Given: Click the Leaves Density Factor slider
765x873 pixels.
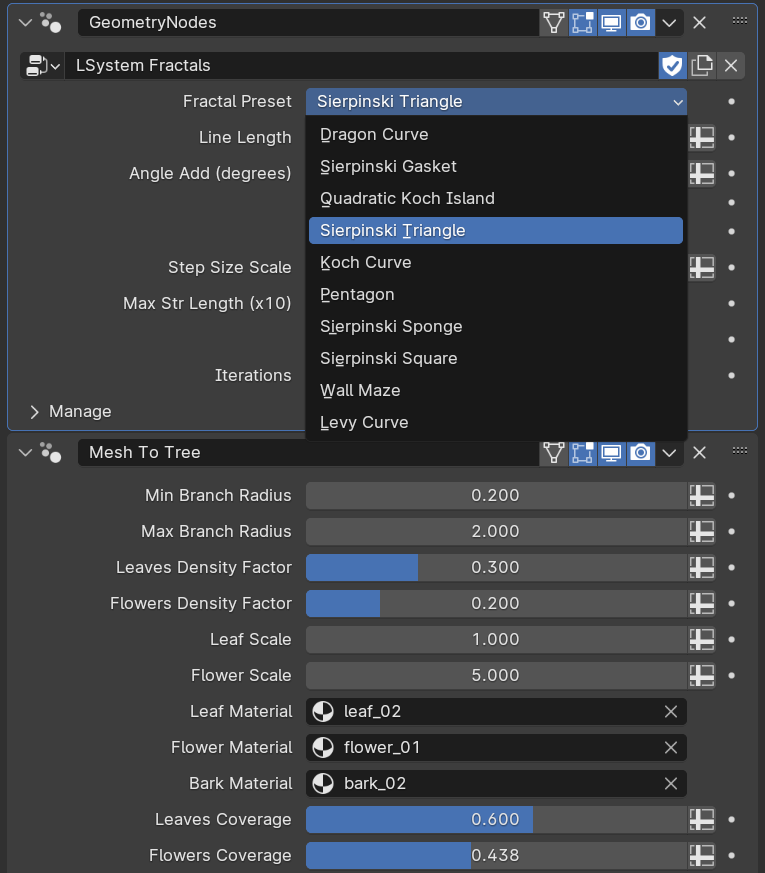Looking at the screenshot, I should pos(496,568).
